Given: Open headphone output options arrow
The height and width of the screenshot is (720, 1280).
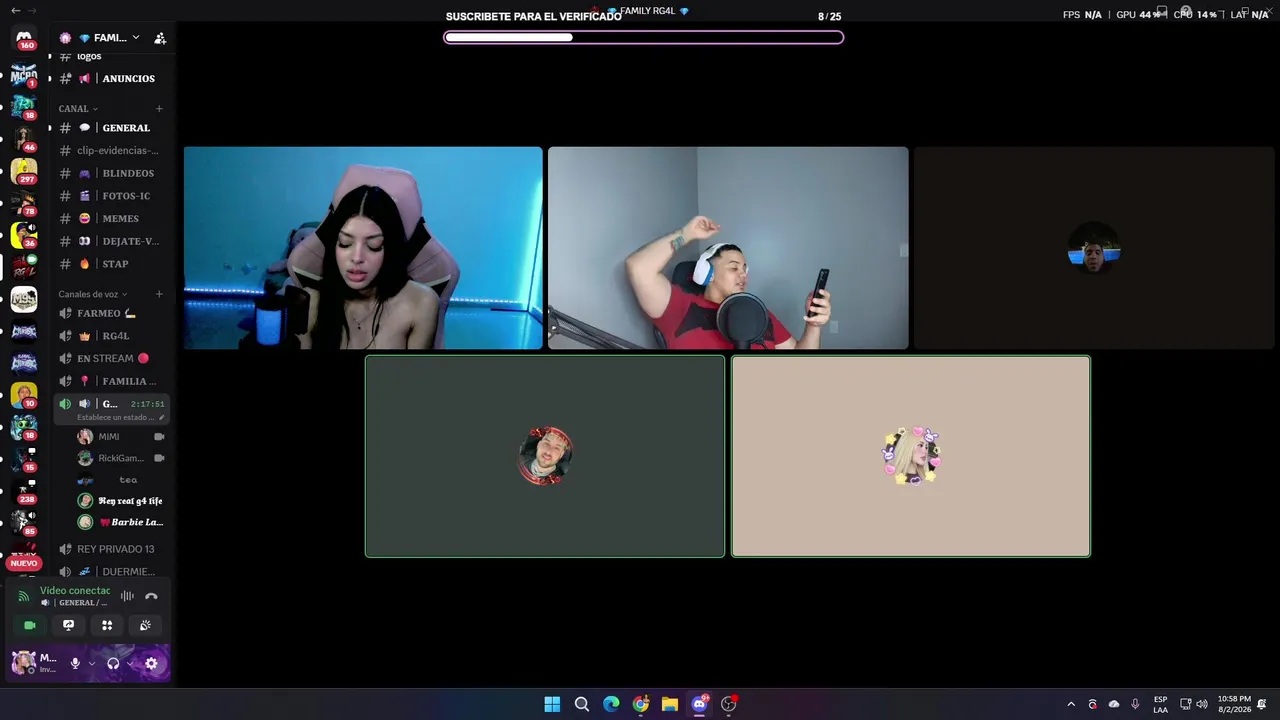Looking at the screenshot, I should 130,663.
